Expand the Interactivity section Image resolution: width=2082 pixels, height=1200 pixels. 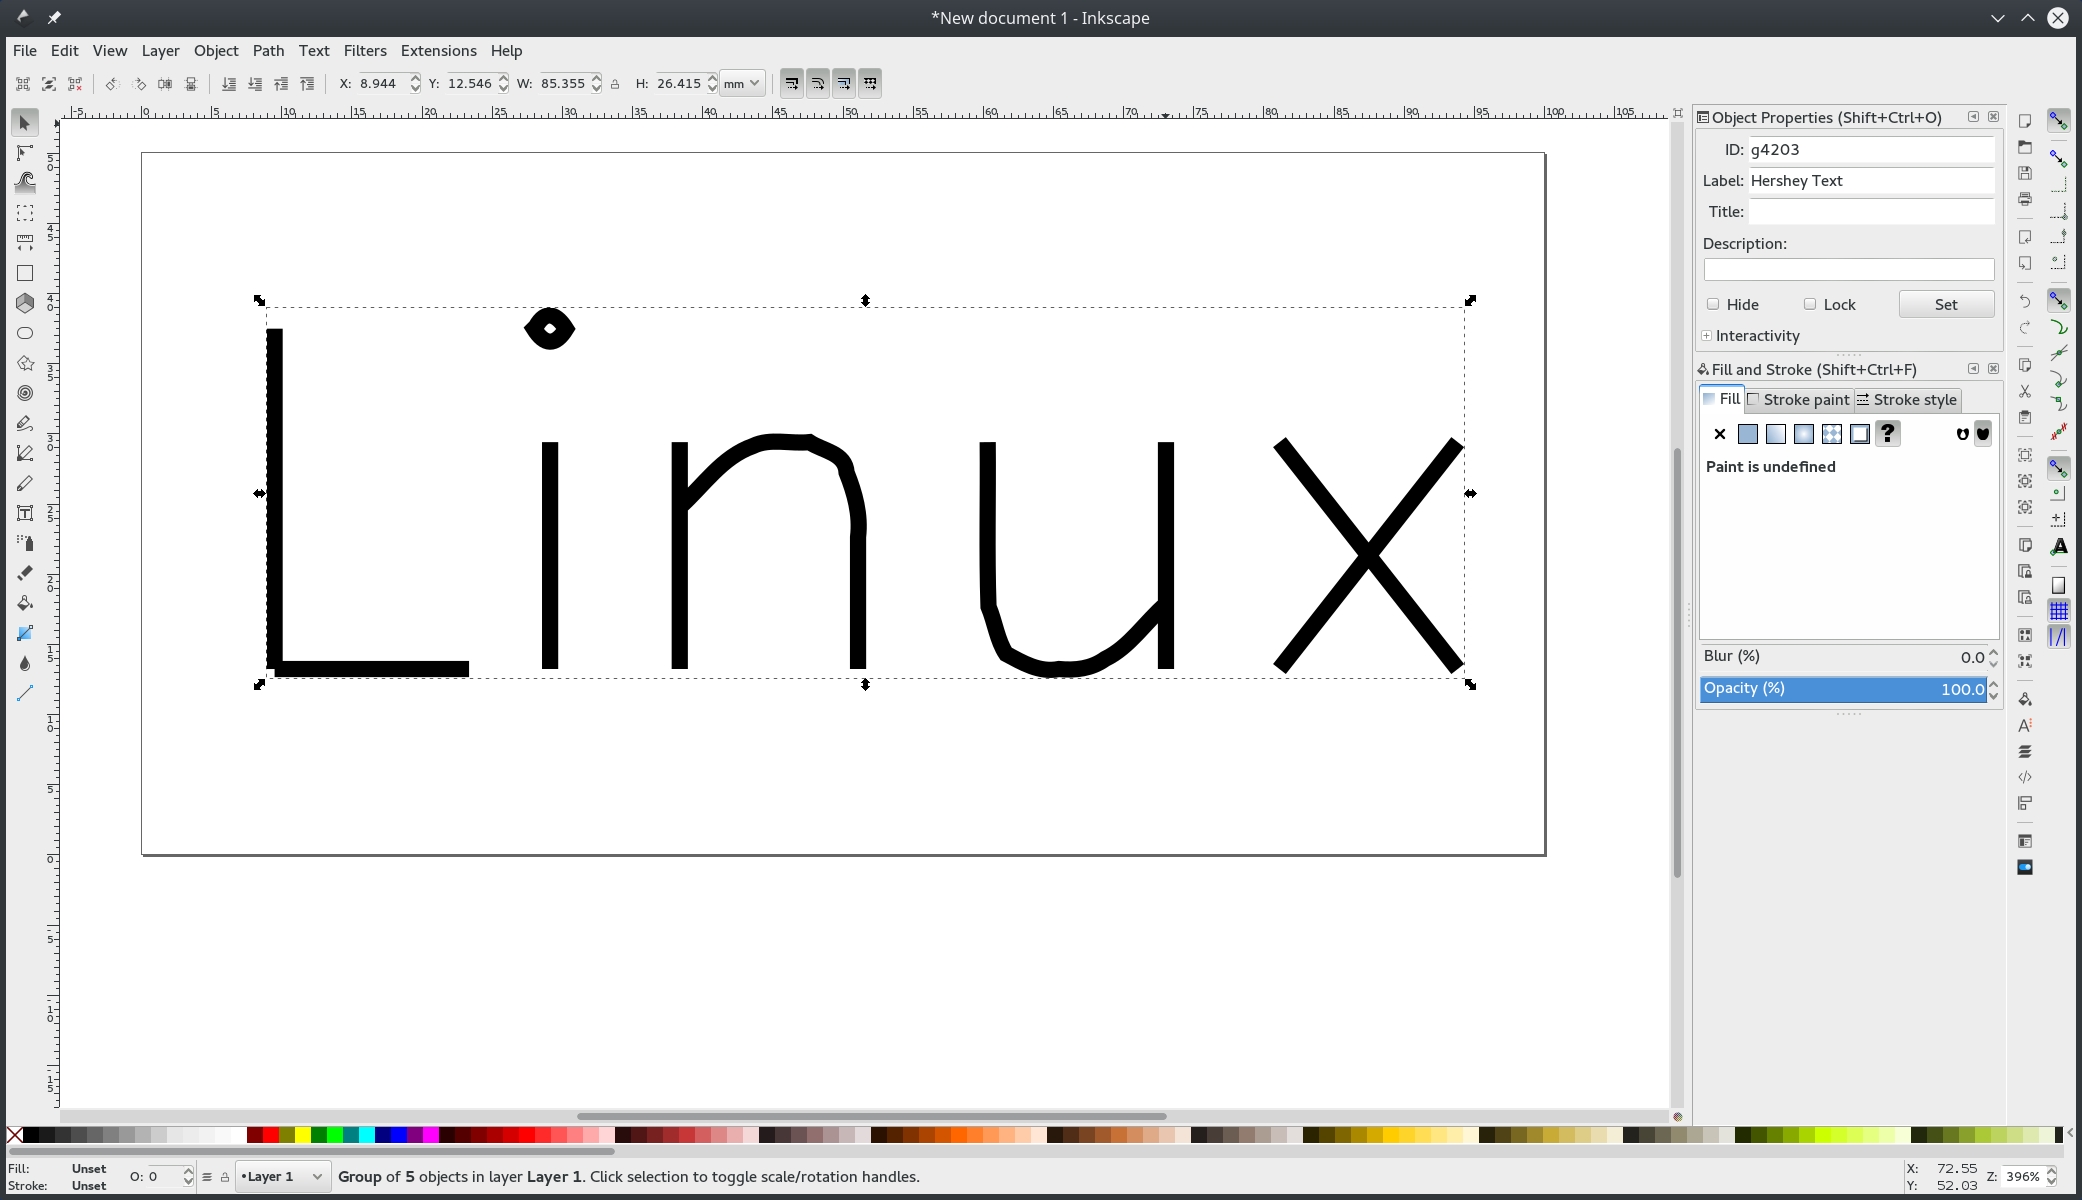coord(1707,336)
